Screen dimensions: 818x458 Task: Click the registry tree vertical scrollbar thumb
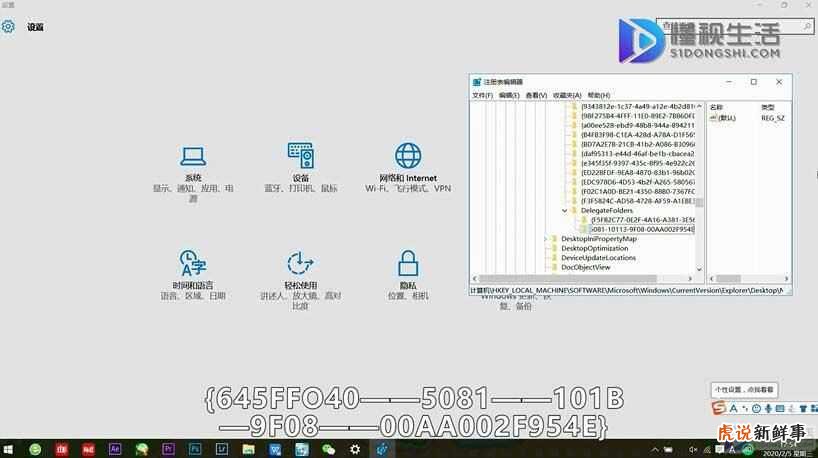(699, 202)
